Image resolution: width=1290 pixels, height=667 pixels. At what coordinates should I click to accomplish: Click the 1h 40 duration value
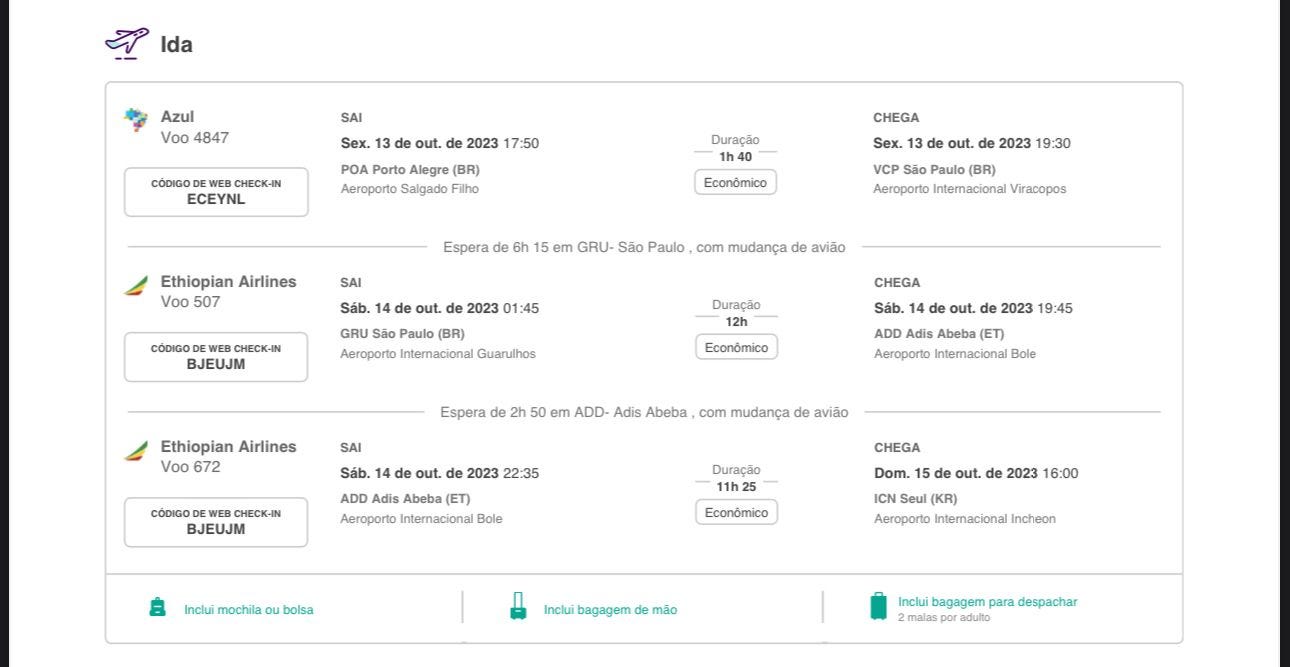coord(735,157)
